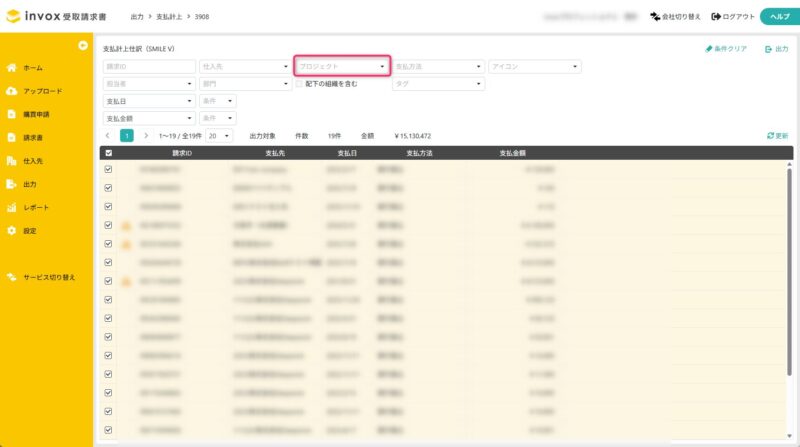Viewport: 800px width, 447px height.
Task: Click the レポート chart icon
Action: 11,207
